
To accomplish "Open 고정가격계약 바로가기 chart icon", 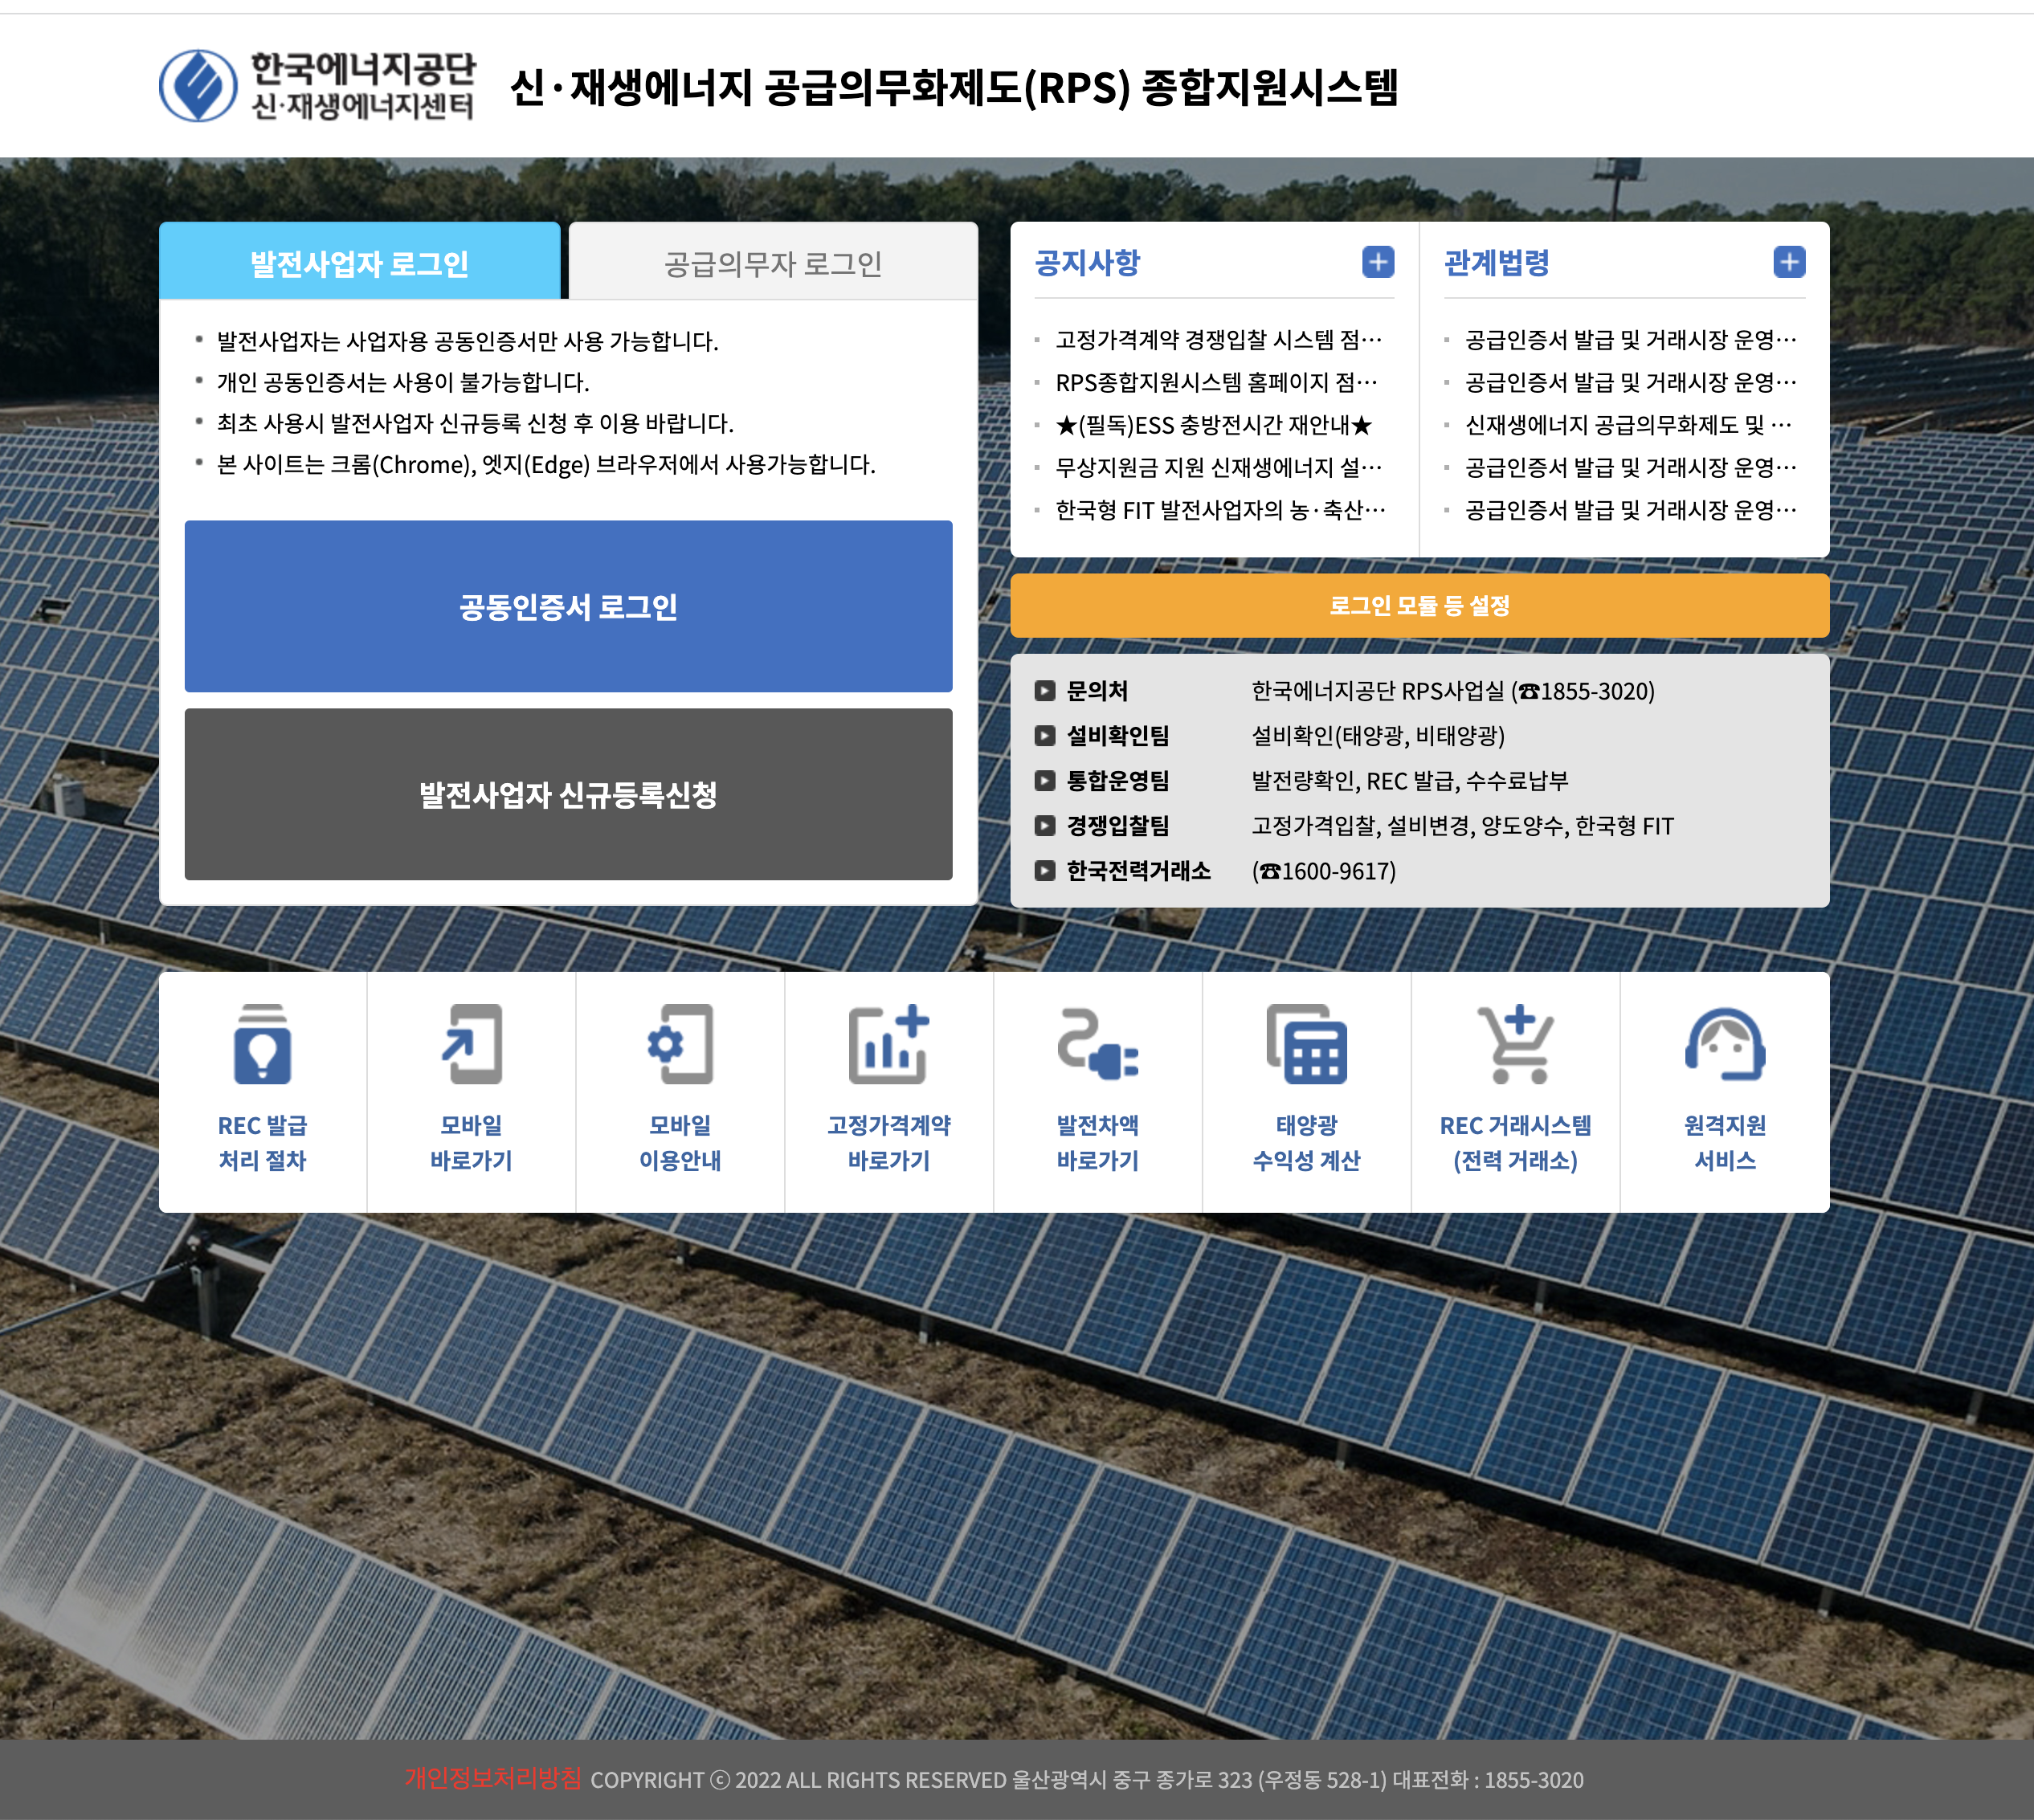I will (x=888, y=1045).
